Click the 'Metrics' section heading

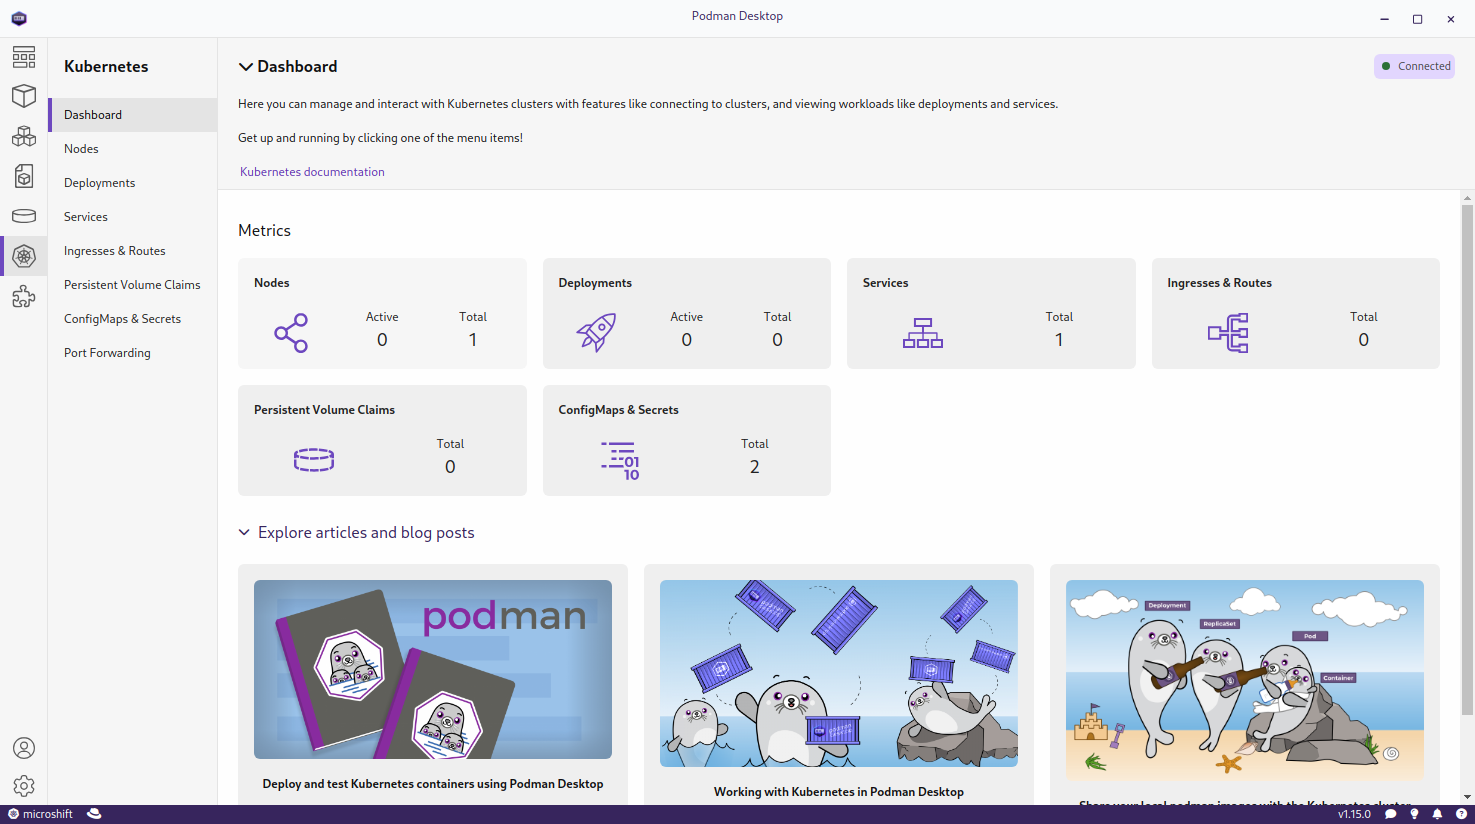click(264, 230)
